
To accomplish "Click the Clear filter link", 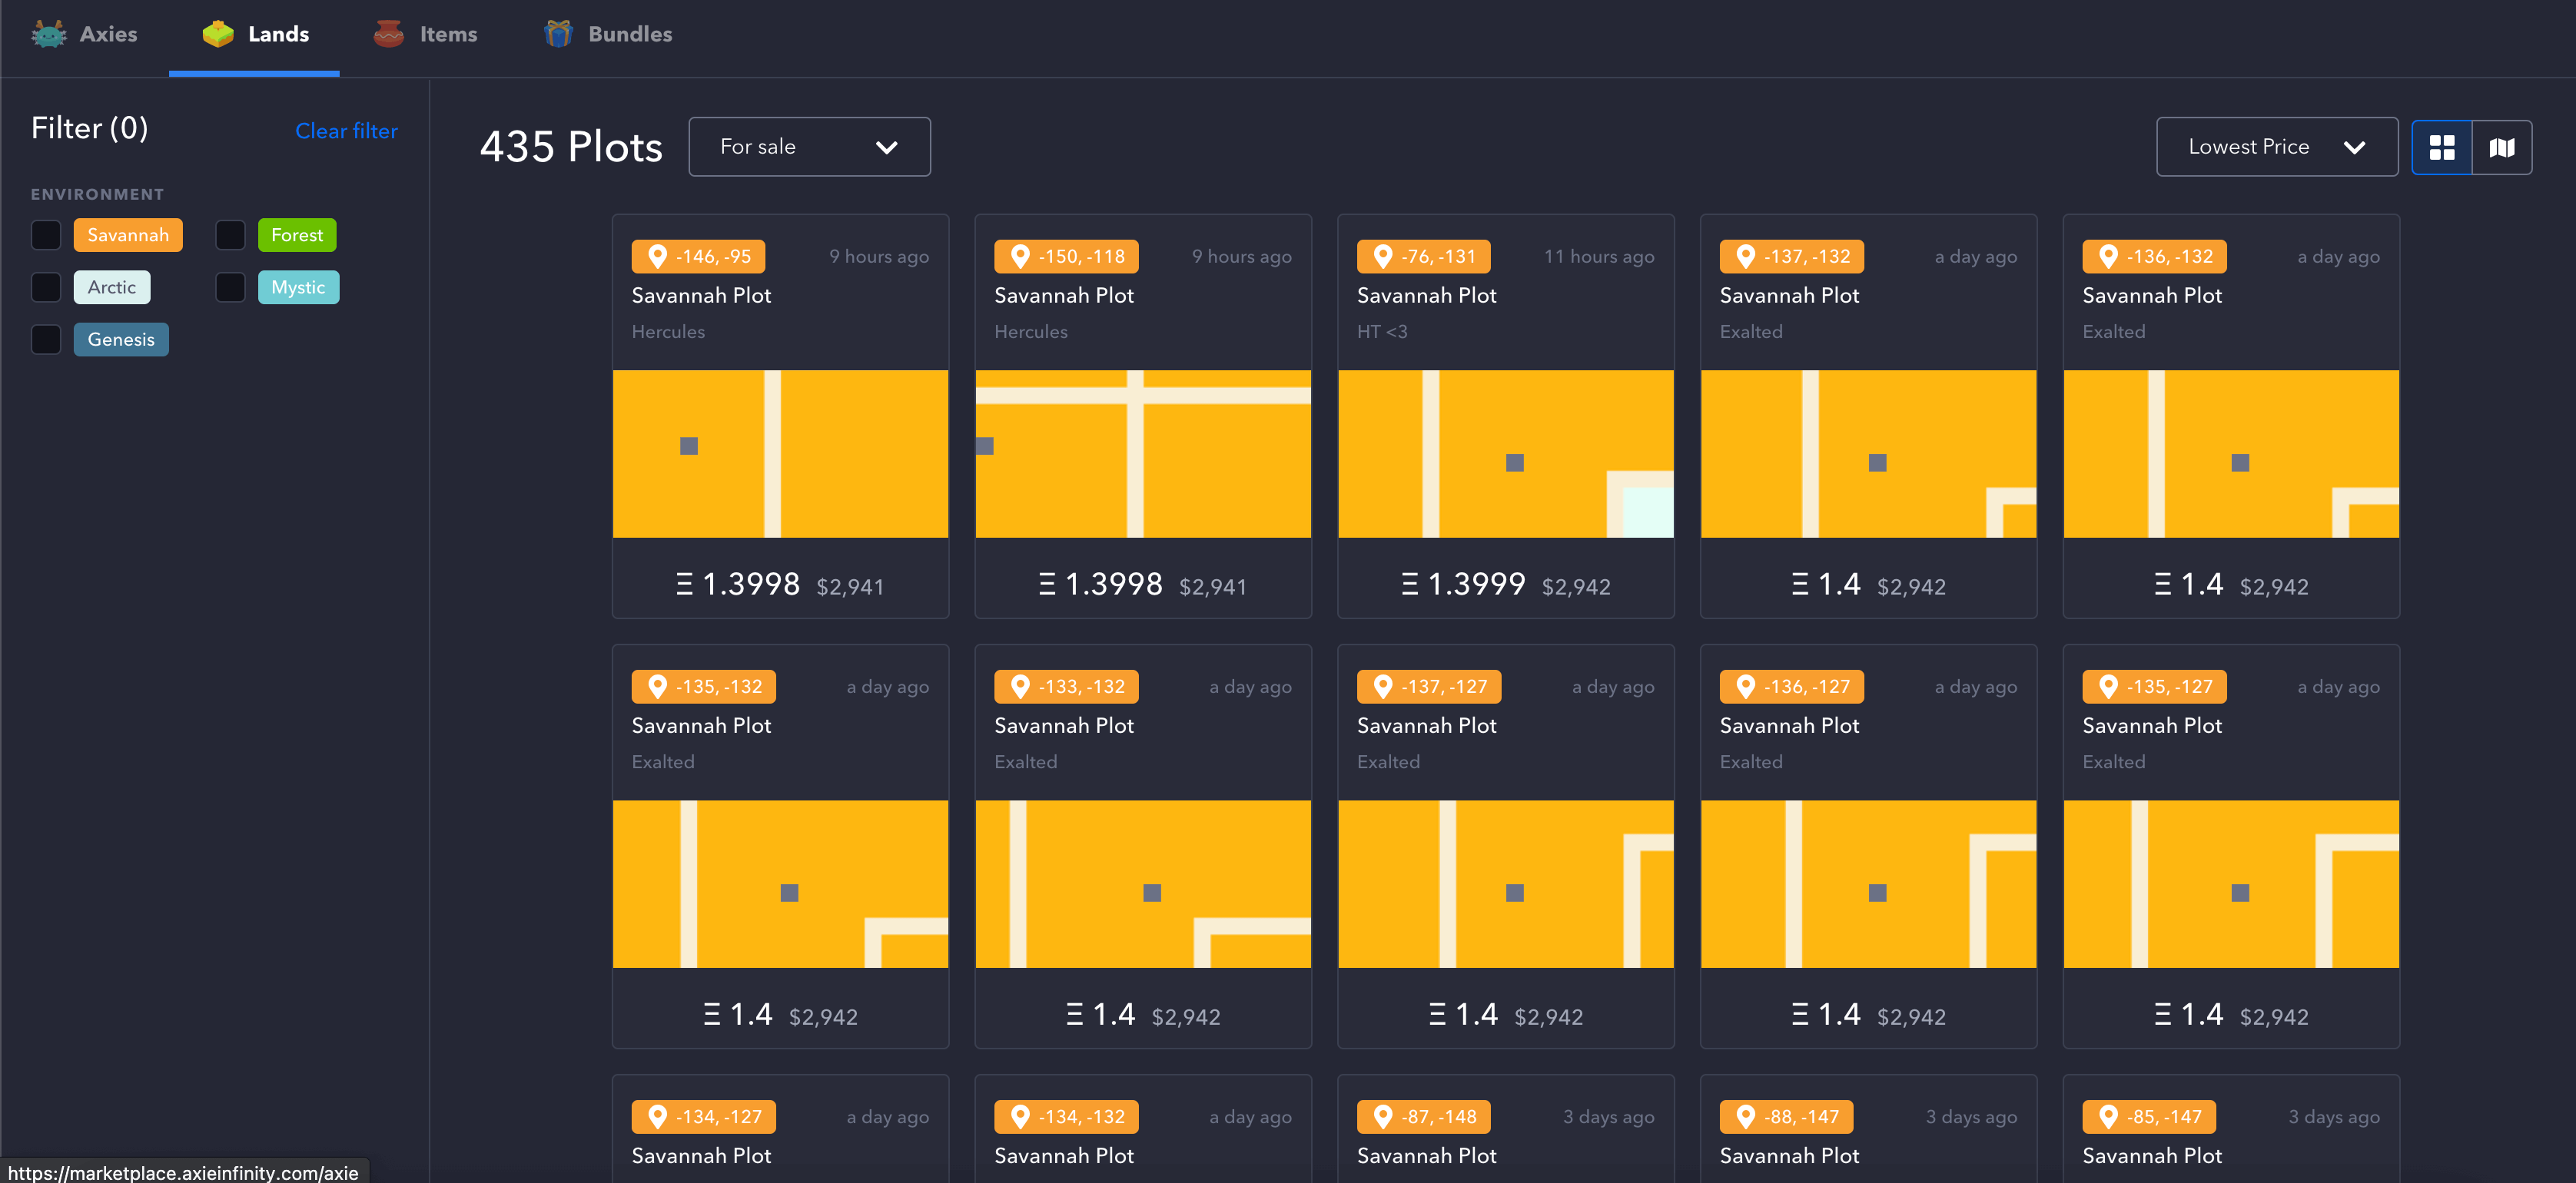I will (x=346, y=131).
